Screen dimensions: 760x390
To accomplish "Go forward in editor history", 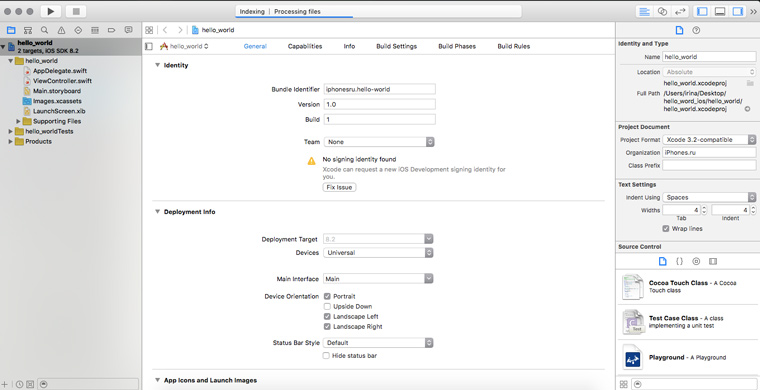I will point(180,30).
